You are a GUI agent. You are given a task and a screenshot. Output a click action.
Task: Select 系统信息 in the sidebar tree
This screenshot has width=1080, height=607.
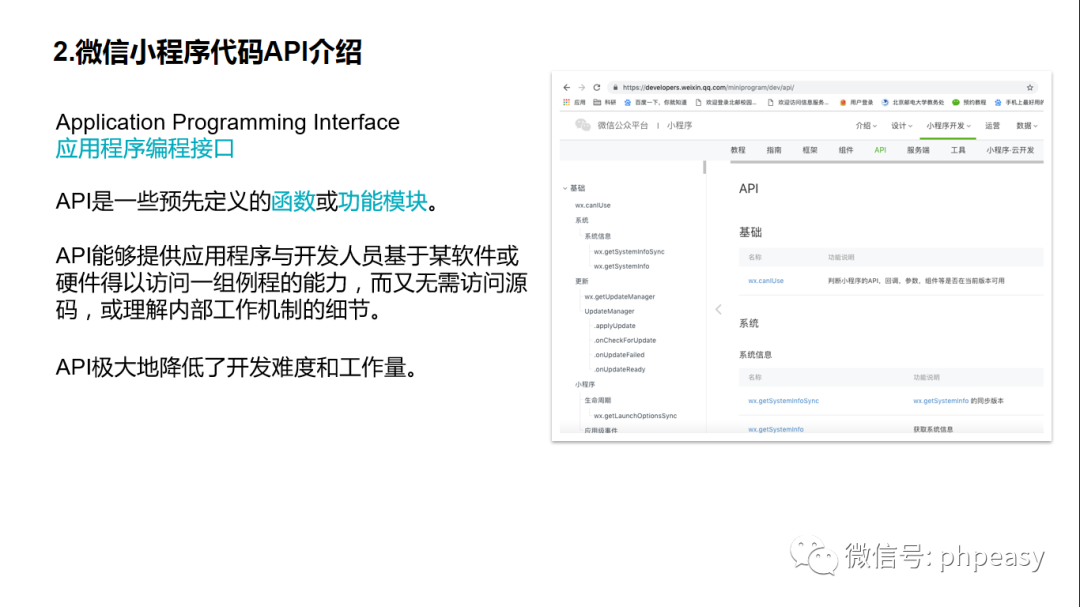[x=597, y=236]
